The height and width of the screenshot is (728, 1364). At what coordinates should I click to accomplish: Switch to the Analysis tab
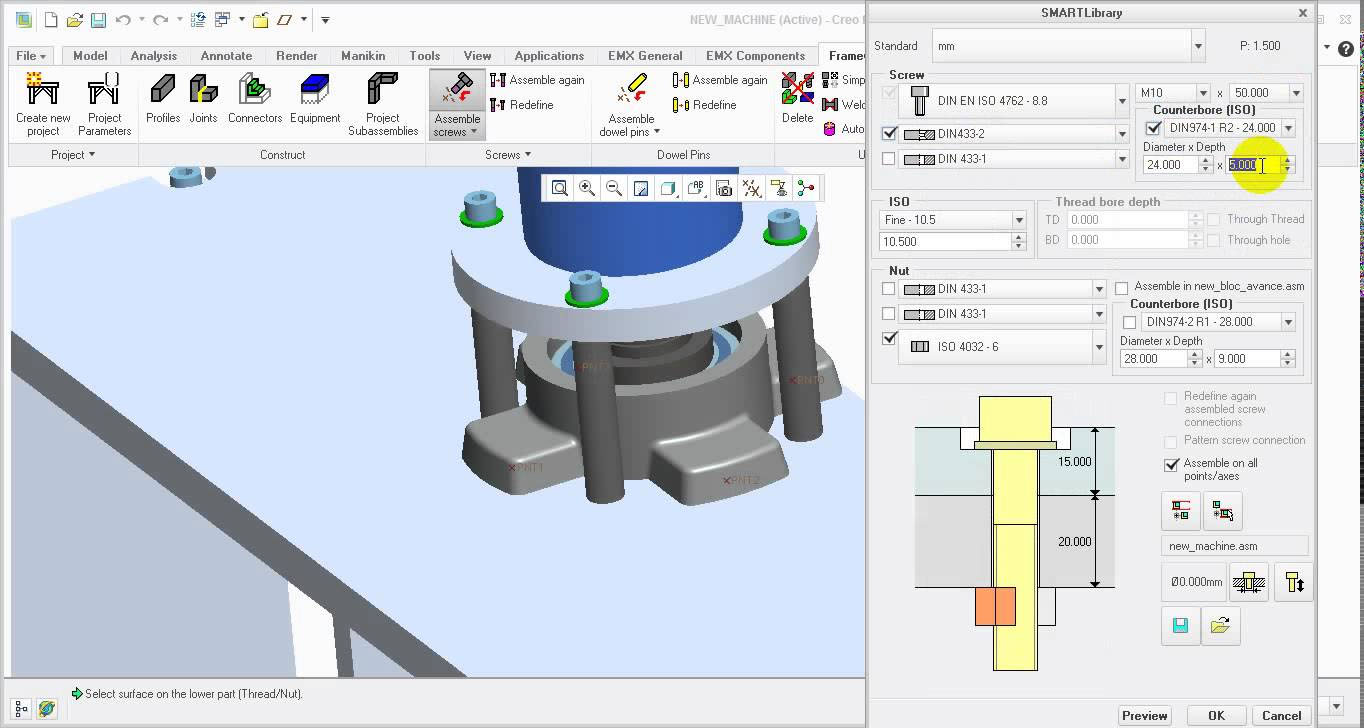click(x=154, y=56)
